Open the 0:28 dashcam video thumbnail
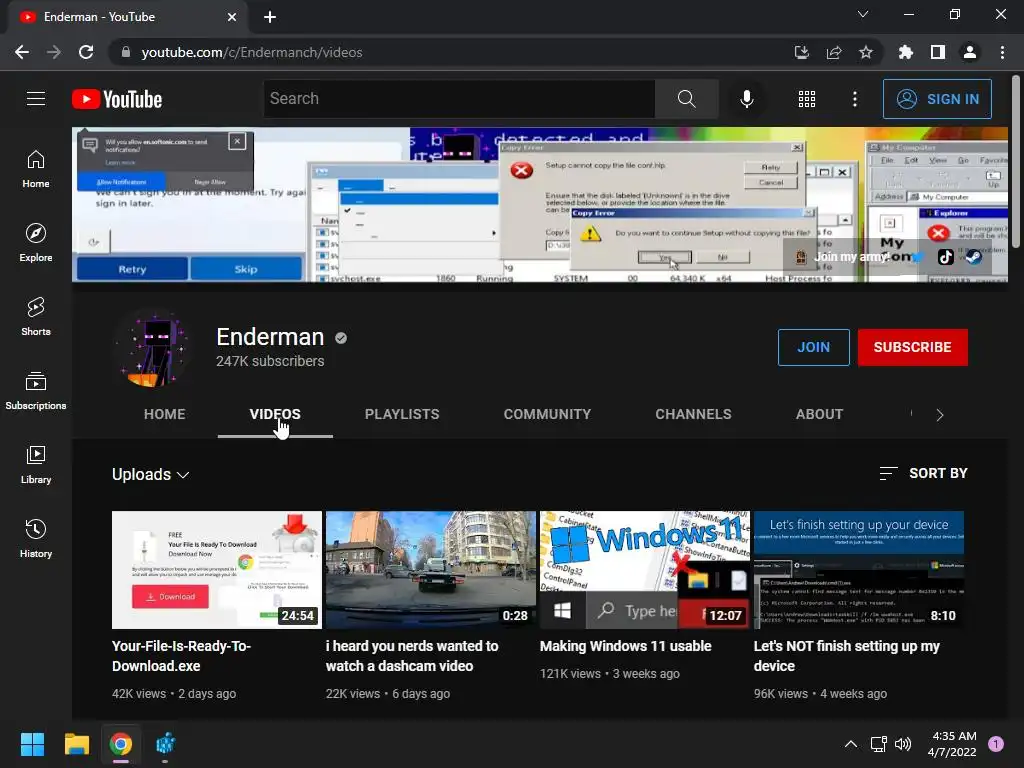 [x=431, y=569]
